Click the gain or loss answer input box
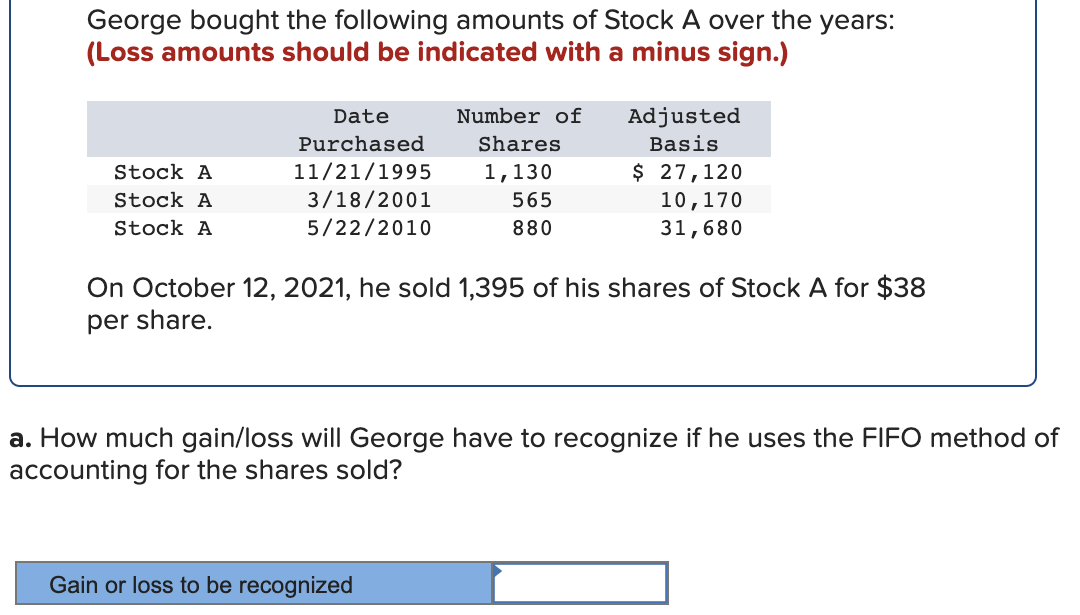The height and width of the screenshot is (615, 1080). click(x=580, y=583)
